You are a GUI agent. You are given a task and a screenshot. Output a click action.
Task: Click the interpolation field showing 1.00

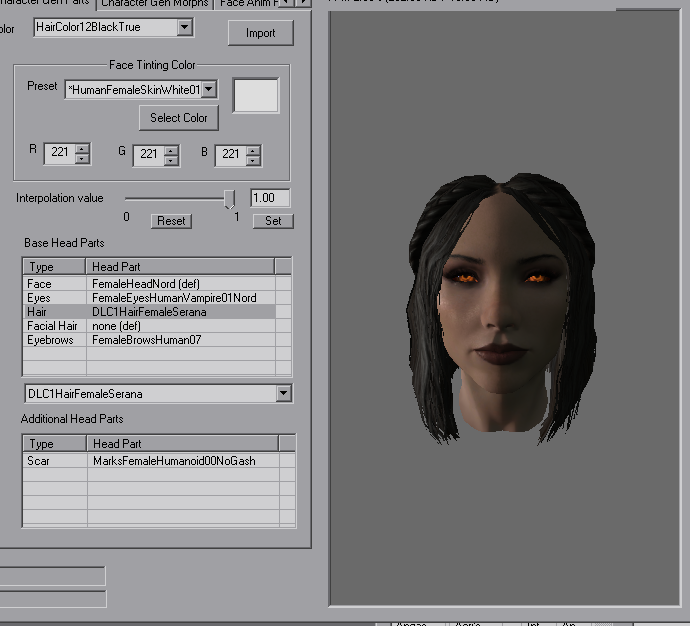click(x=270, y=198)
